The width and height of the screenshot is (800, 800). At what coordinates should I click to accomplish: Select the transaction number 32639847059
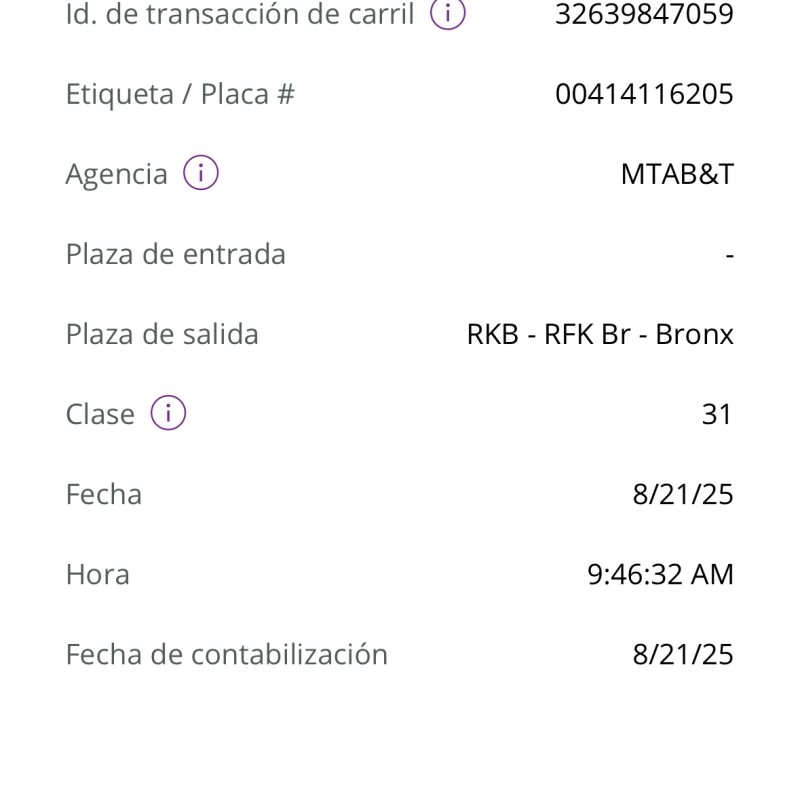coord(644,14)
